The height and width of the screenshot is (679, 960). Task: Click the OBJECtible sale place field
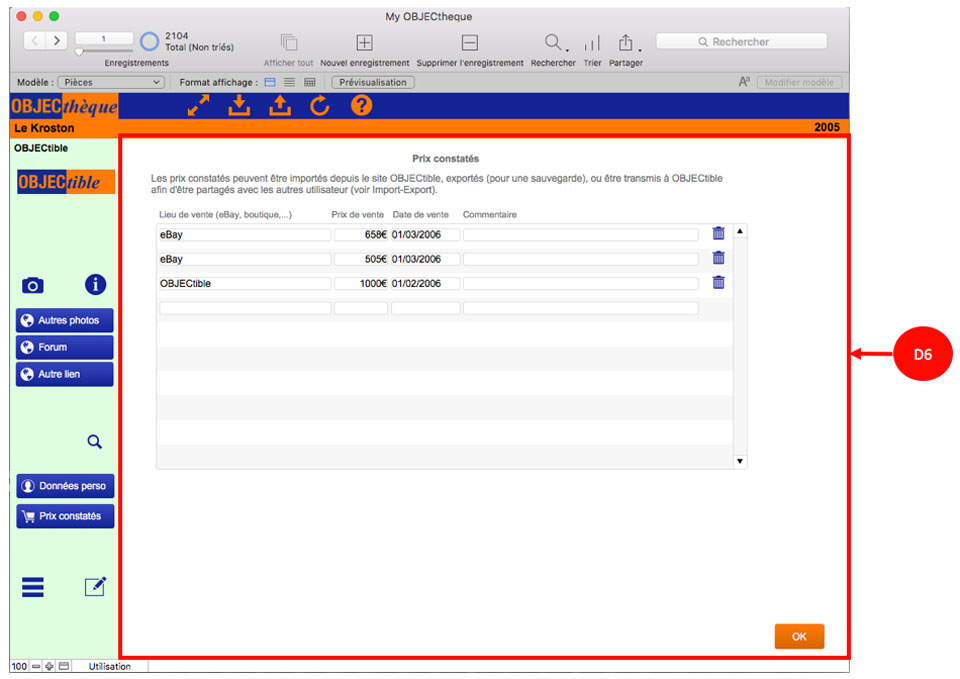[x=245, y=283]
